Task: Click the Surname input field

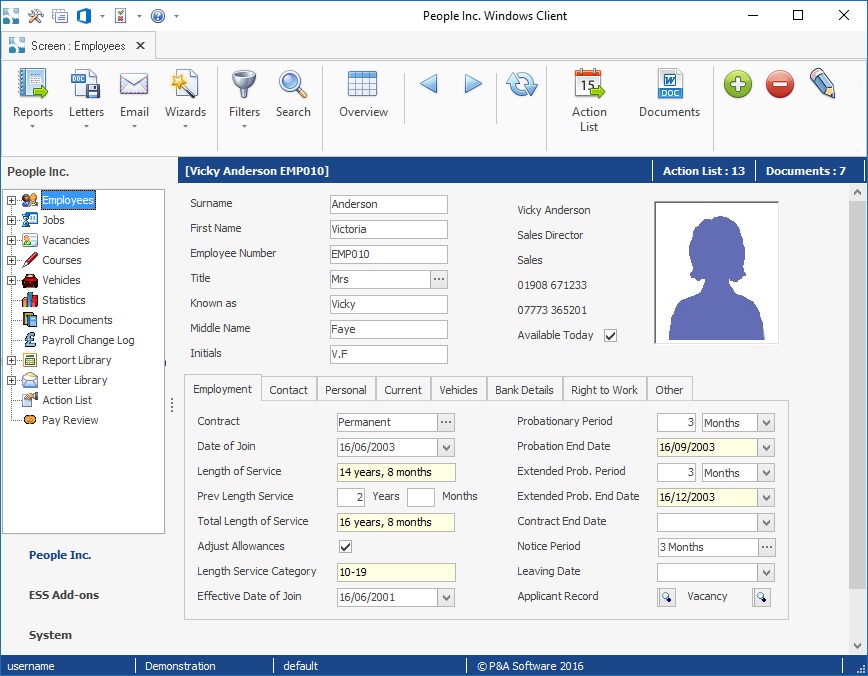Action: [389, 204]
